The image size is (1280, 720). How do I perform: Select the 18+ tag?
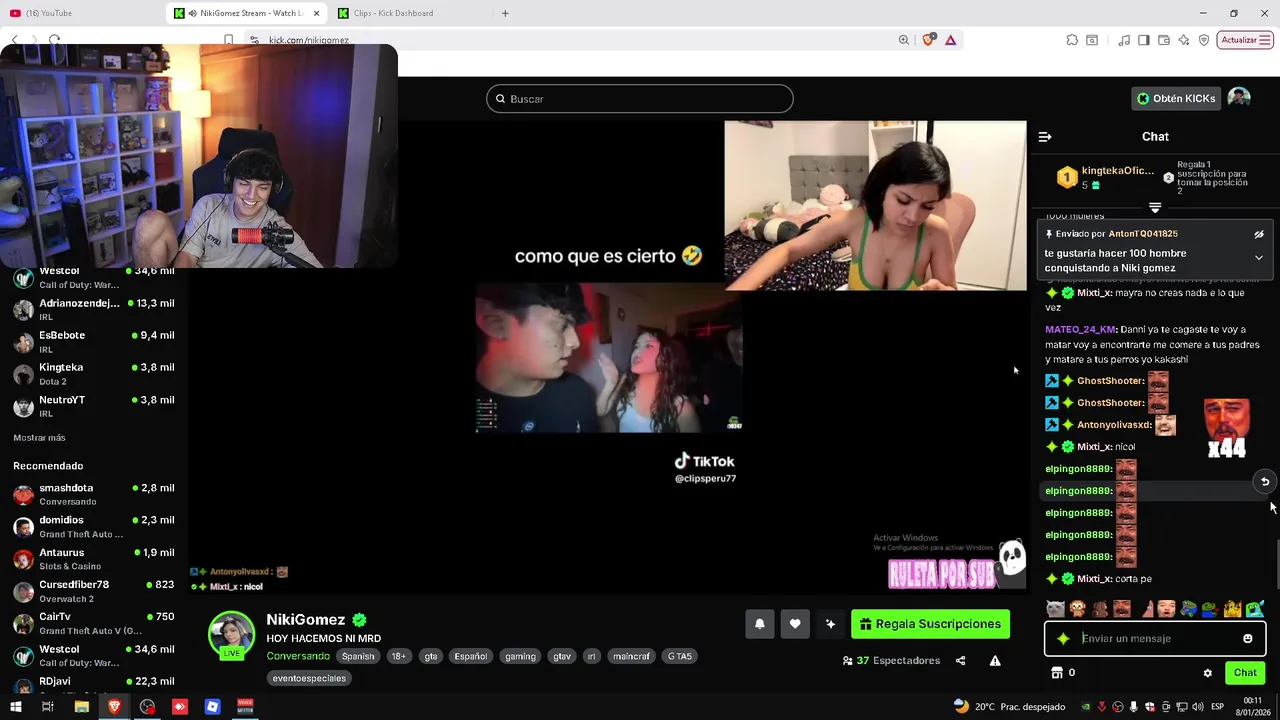coord(398,656)
